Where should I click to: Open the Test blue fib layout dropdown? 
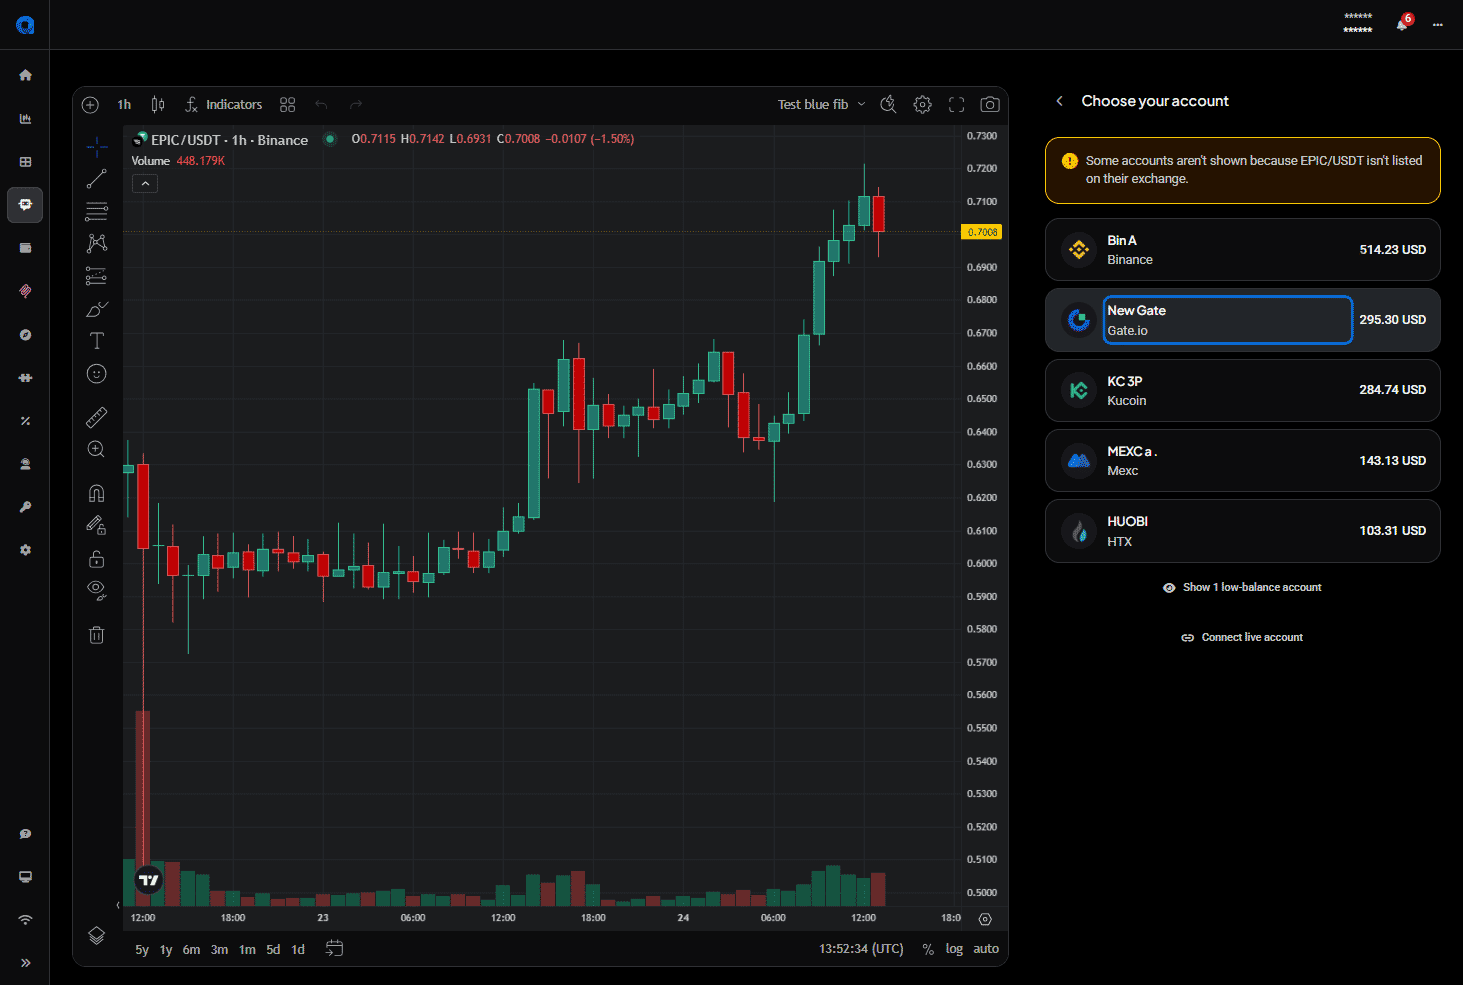(822, 104)
